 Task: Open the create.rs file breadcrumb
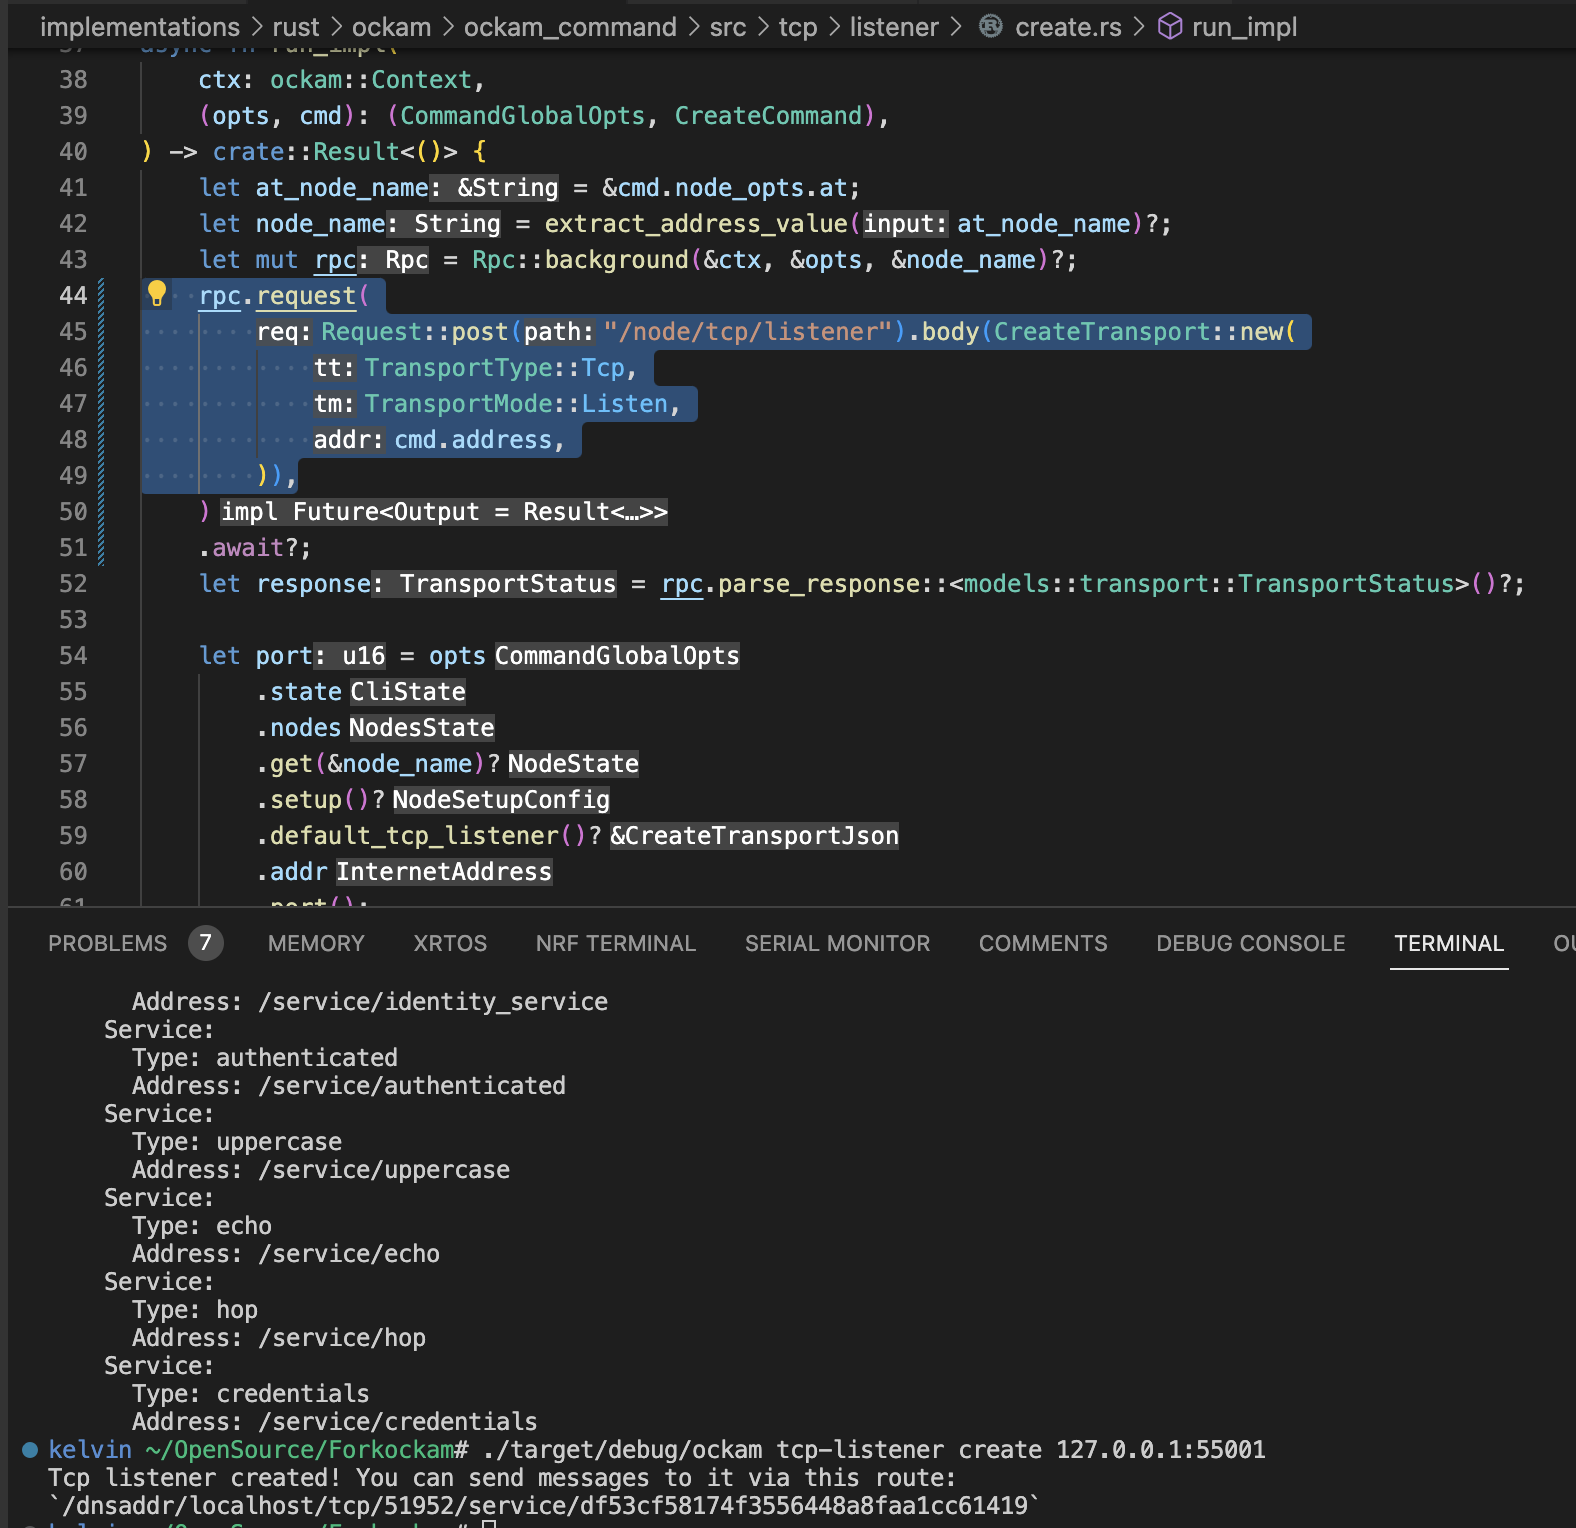pyautogui.click(x=1068, y=27)
